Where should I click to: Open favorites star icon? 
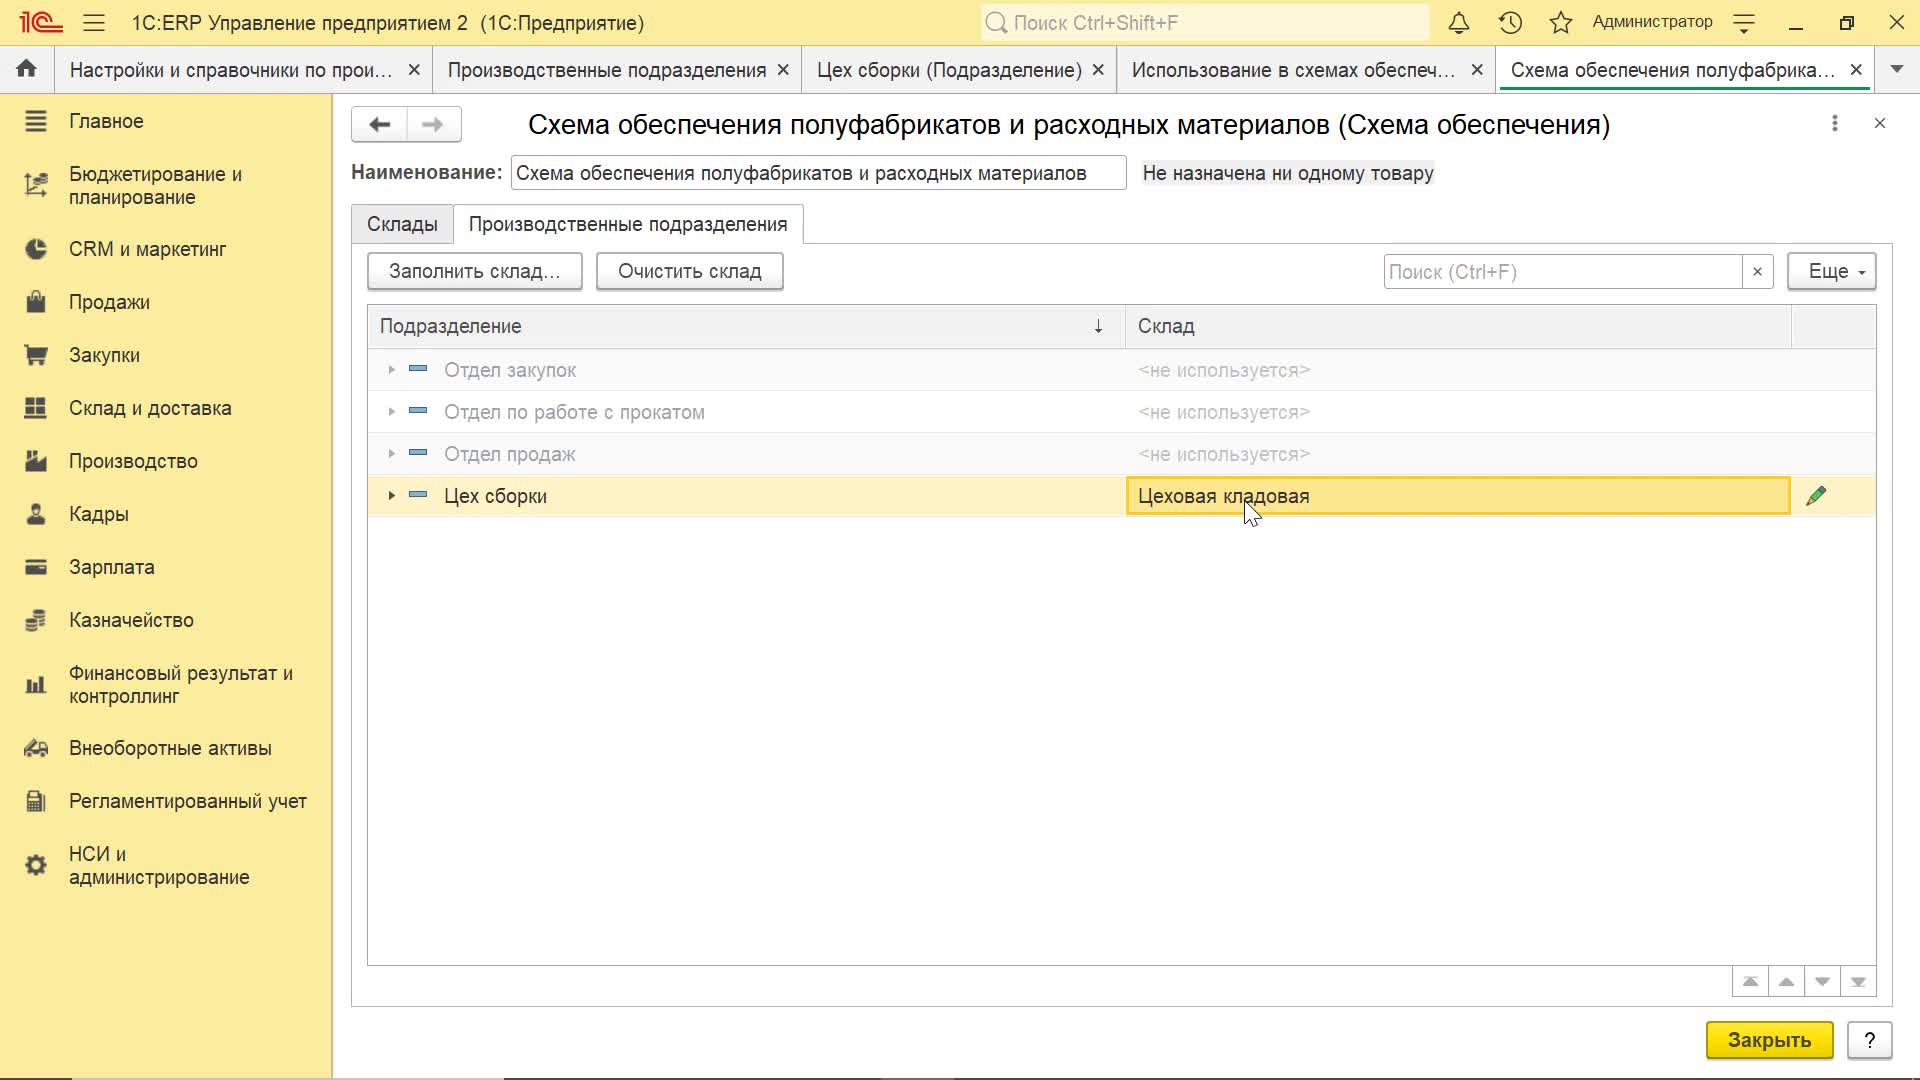click(1561, 22)
